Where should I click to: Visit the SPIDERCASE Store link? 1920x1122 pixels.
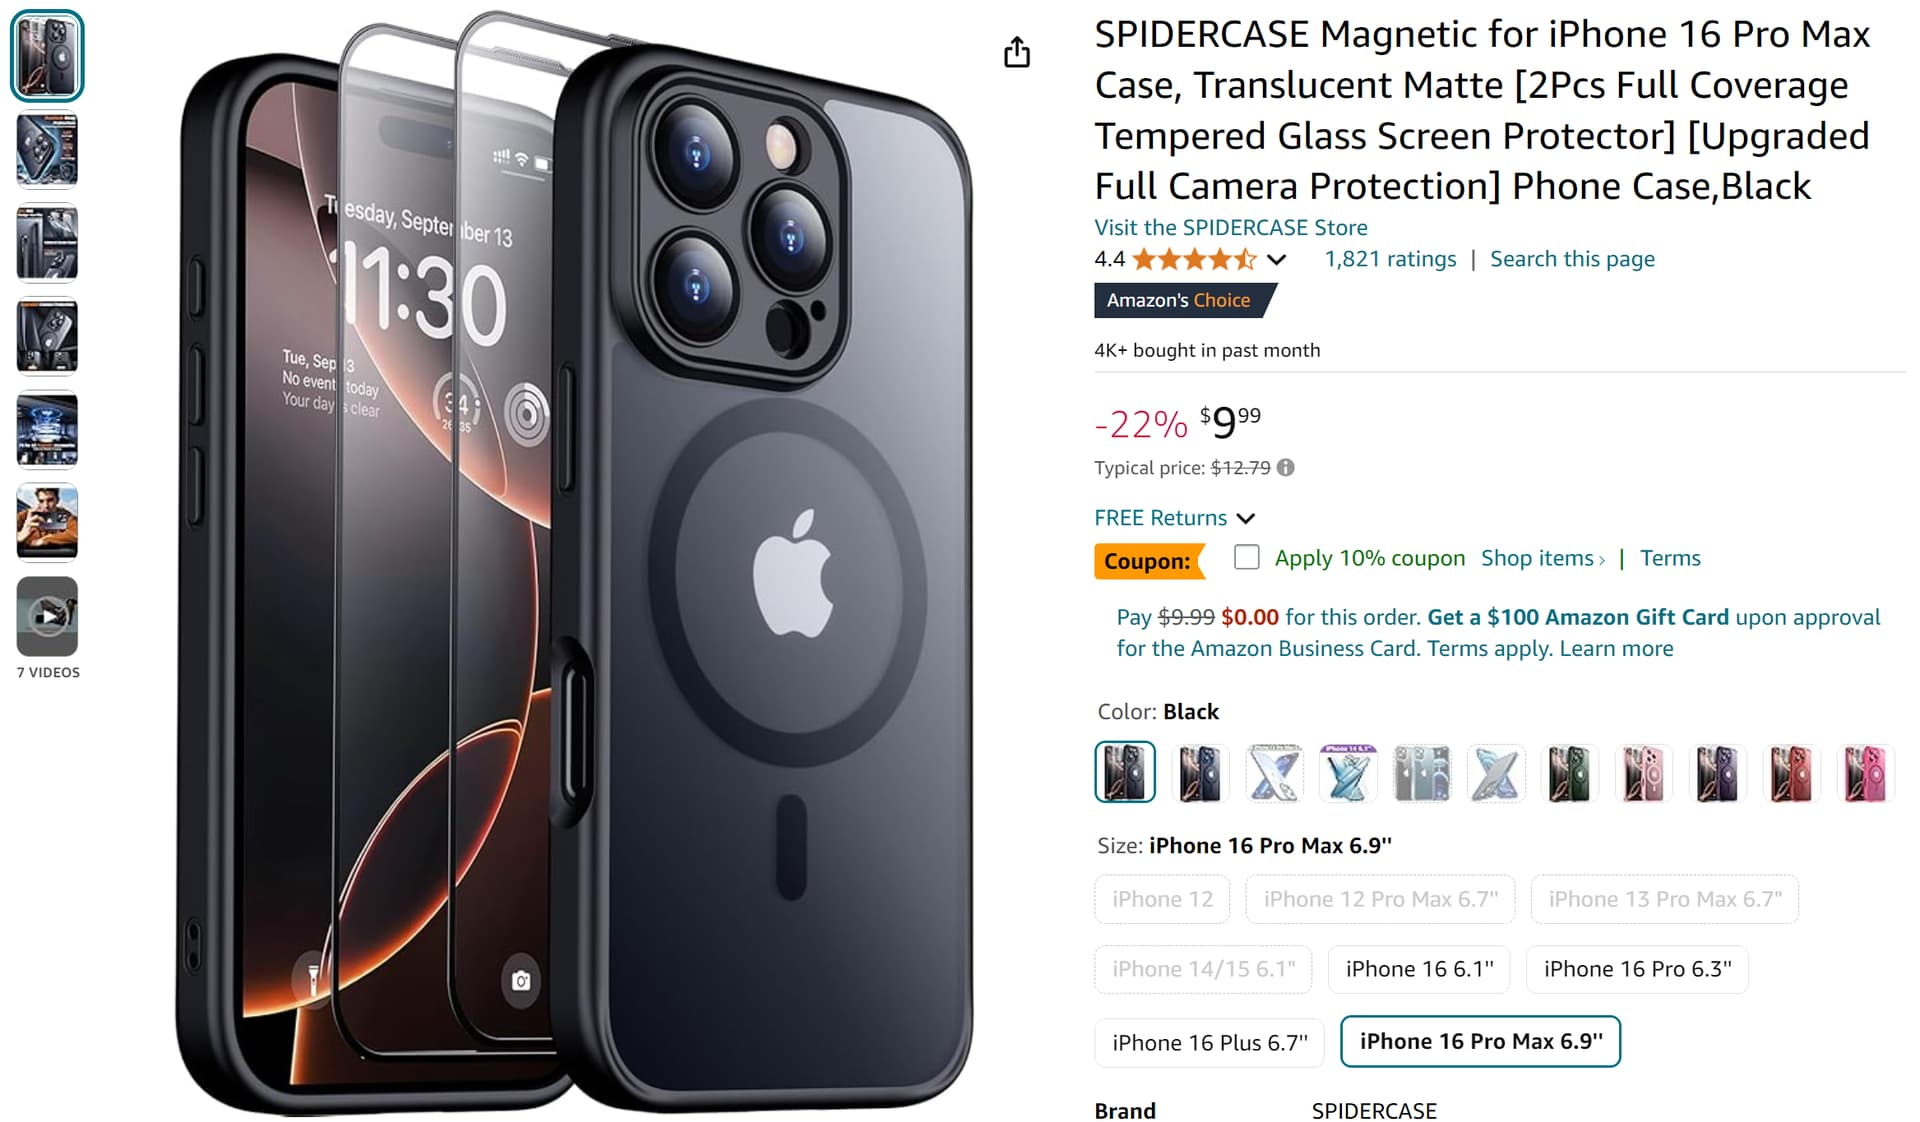1230,227
